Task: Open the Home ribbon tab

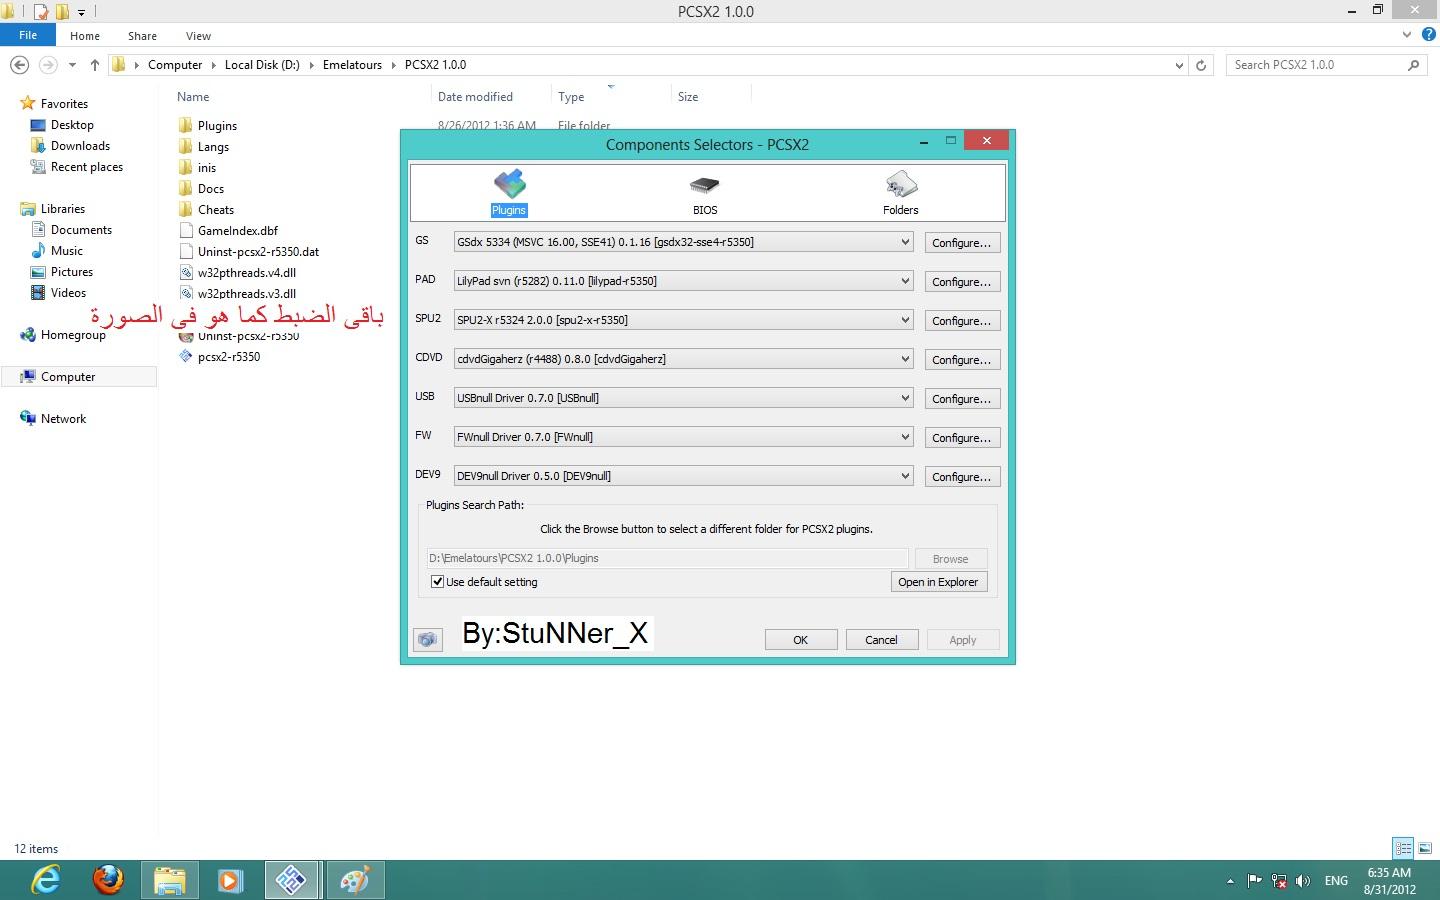Action: [85, 36]
